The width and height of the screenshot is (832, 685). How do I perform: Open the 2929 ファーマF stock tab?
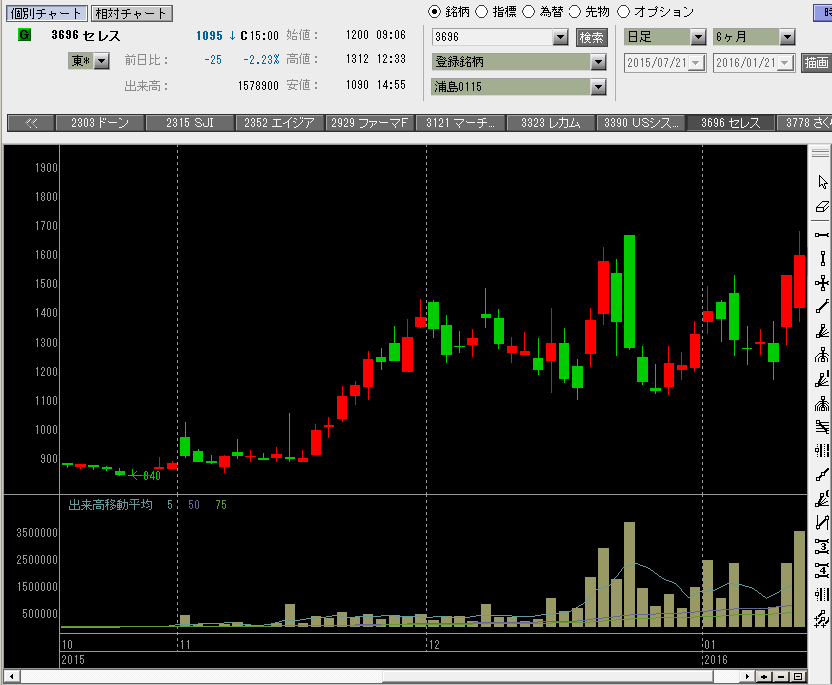click(370, 123)
